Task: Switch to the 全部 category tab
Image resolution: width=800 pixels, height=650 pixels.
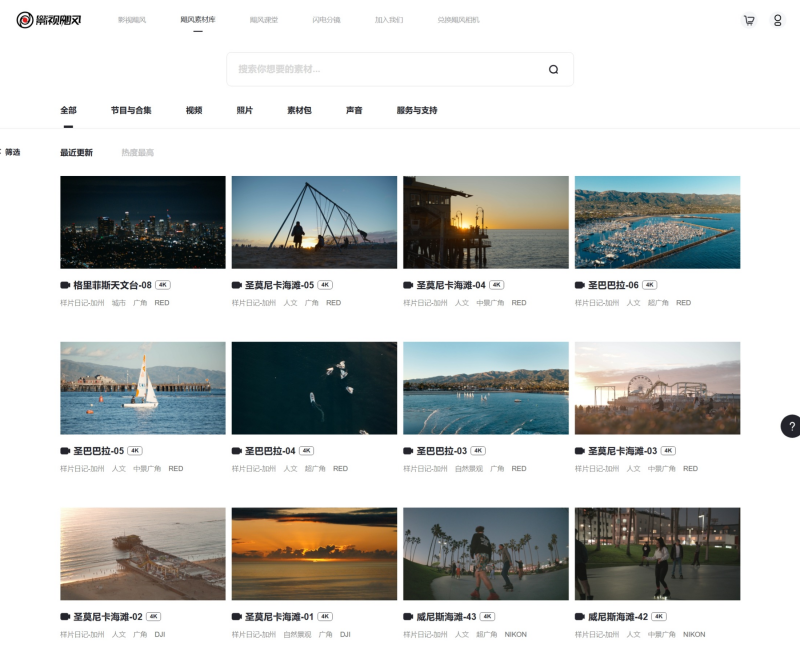Action: (68, 110)
